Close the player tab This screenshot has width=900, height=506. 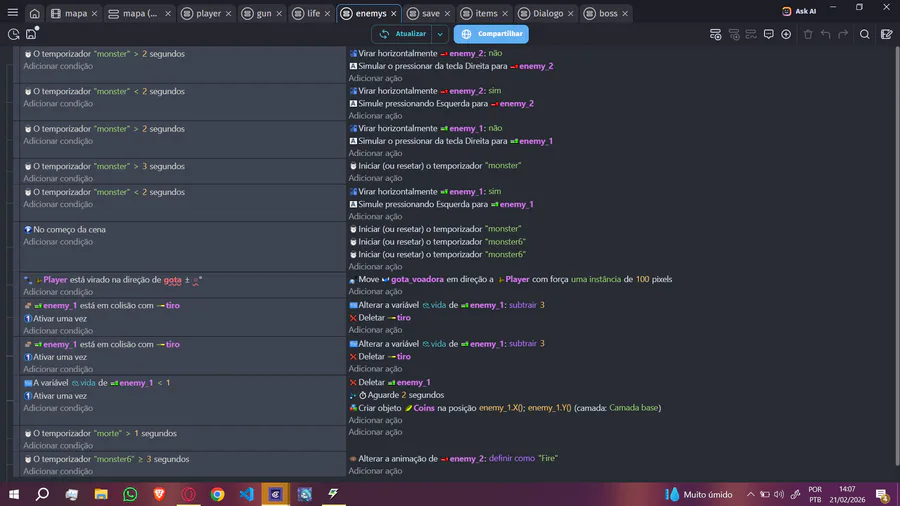[228, 13]
